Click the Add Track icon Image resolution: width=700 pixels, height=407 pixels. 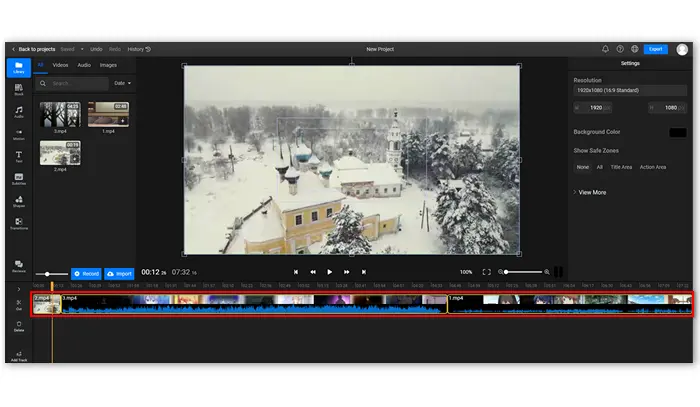(x=19, y=356)
